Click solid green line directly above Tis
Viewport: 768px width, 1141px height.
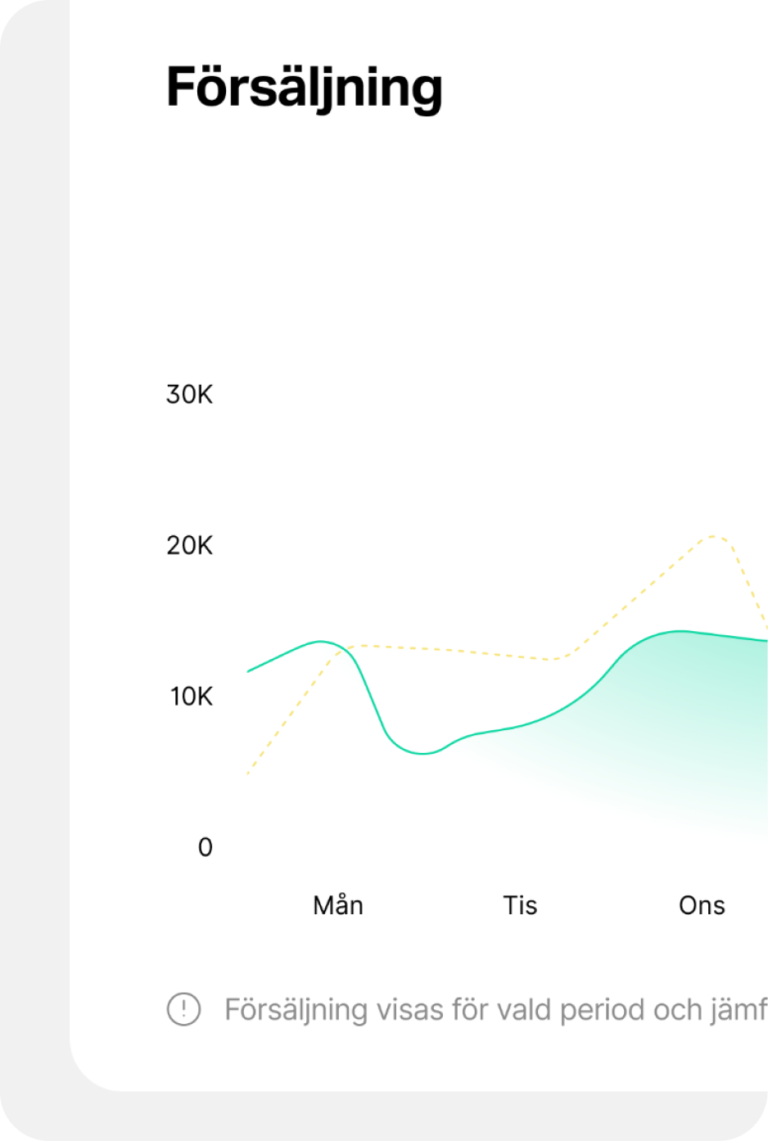click(x=520, y=726)
